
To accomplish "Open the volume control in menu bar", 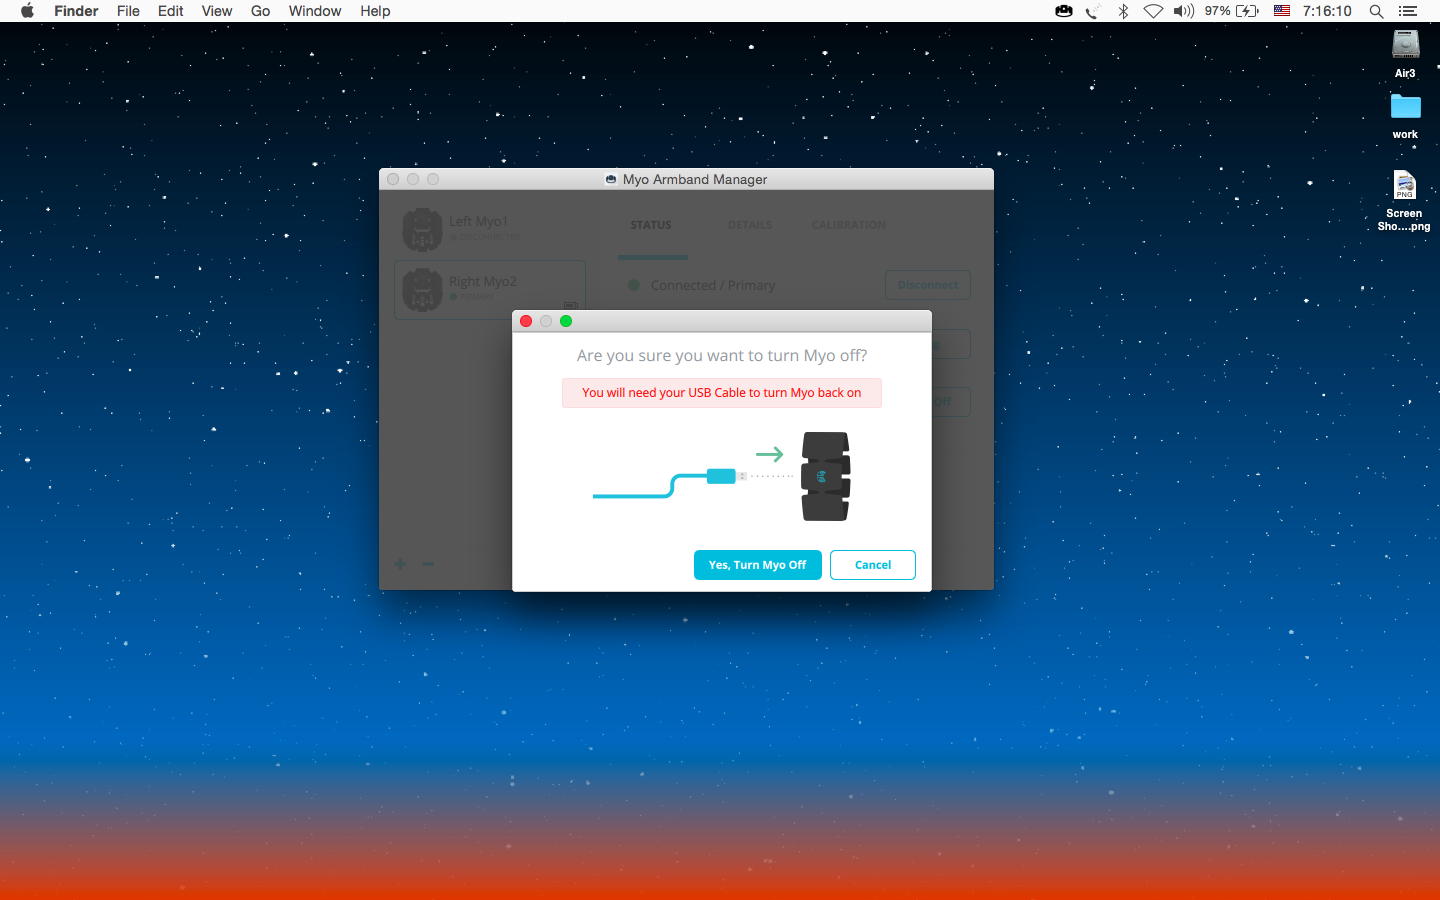I will click(x=1184, y=11).
